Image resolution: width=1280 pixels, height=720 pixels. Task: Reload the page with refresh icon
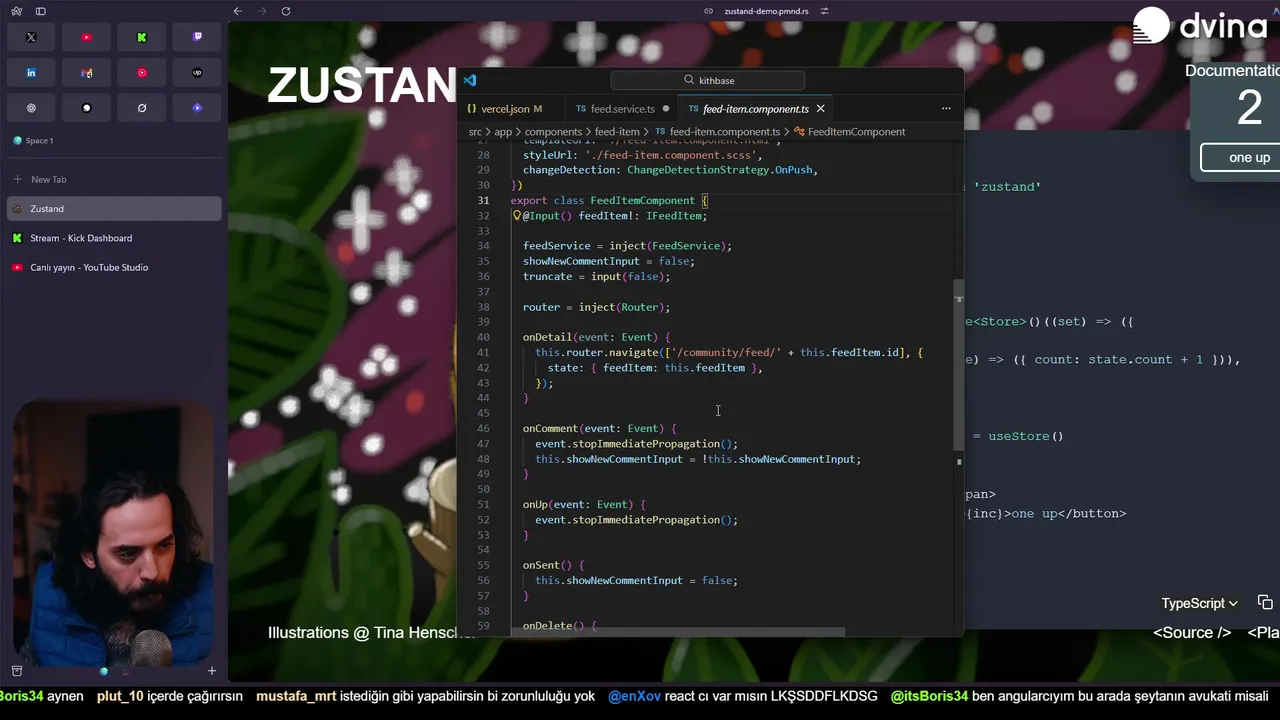pos(286,11)
